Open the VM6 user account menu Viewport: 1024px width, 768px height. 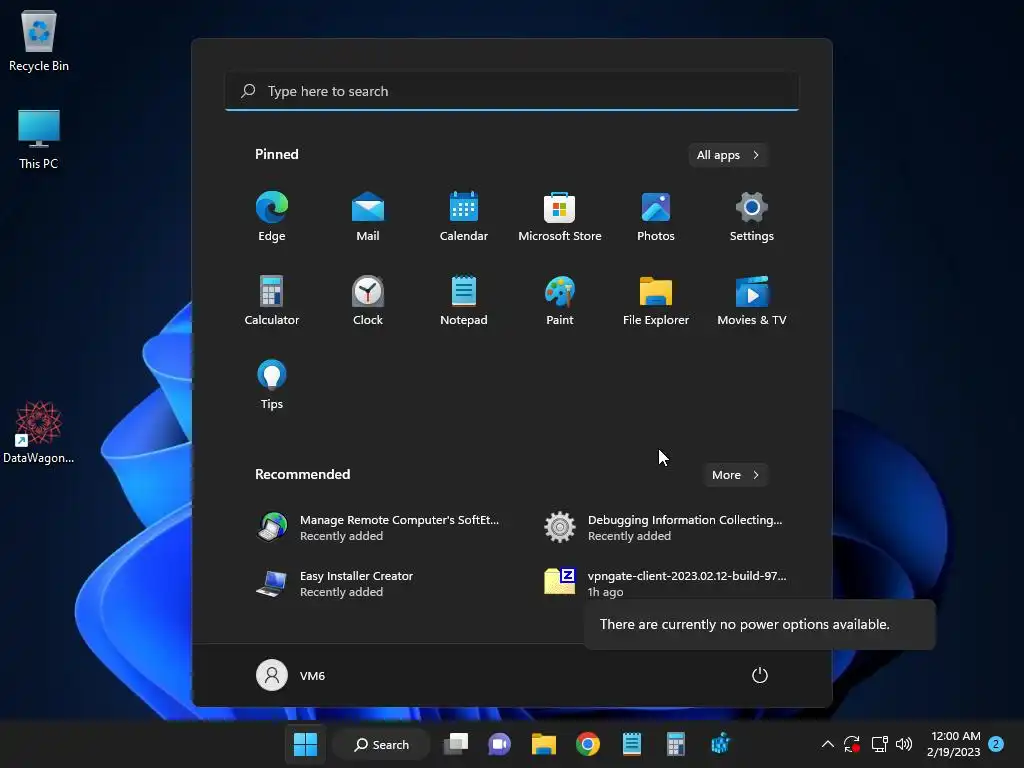coord(291,675)
